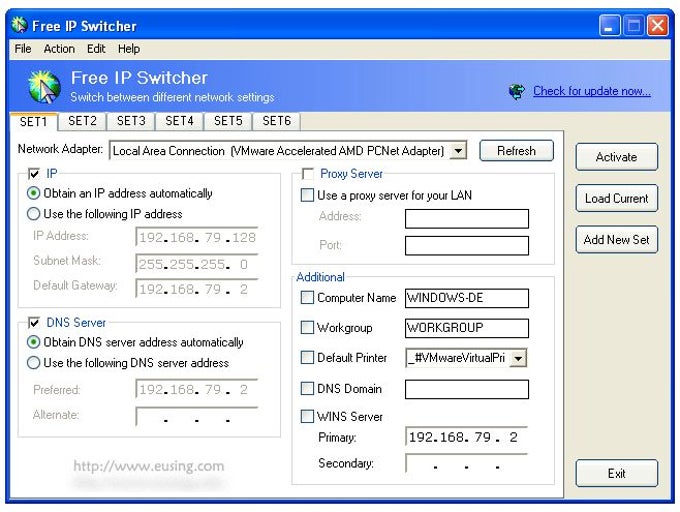This screenshot has width=680, height=512.
Task: Maximize the Free IP Switcher window
Action: 634,26
